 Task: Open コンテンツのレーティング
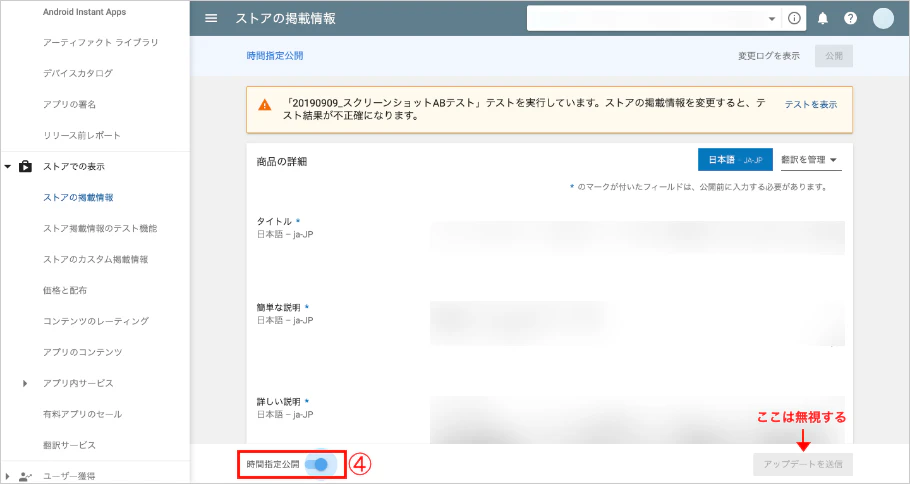click(96, 321)
